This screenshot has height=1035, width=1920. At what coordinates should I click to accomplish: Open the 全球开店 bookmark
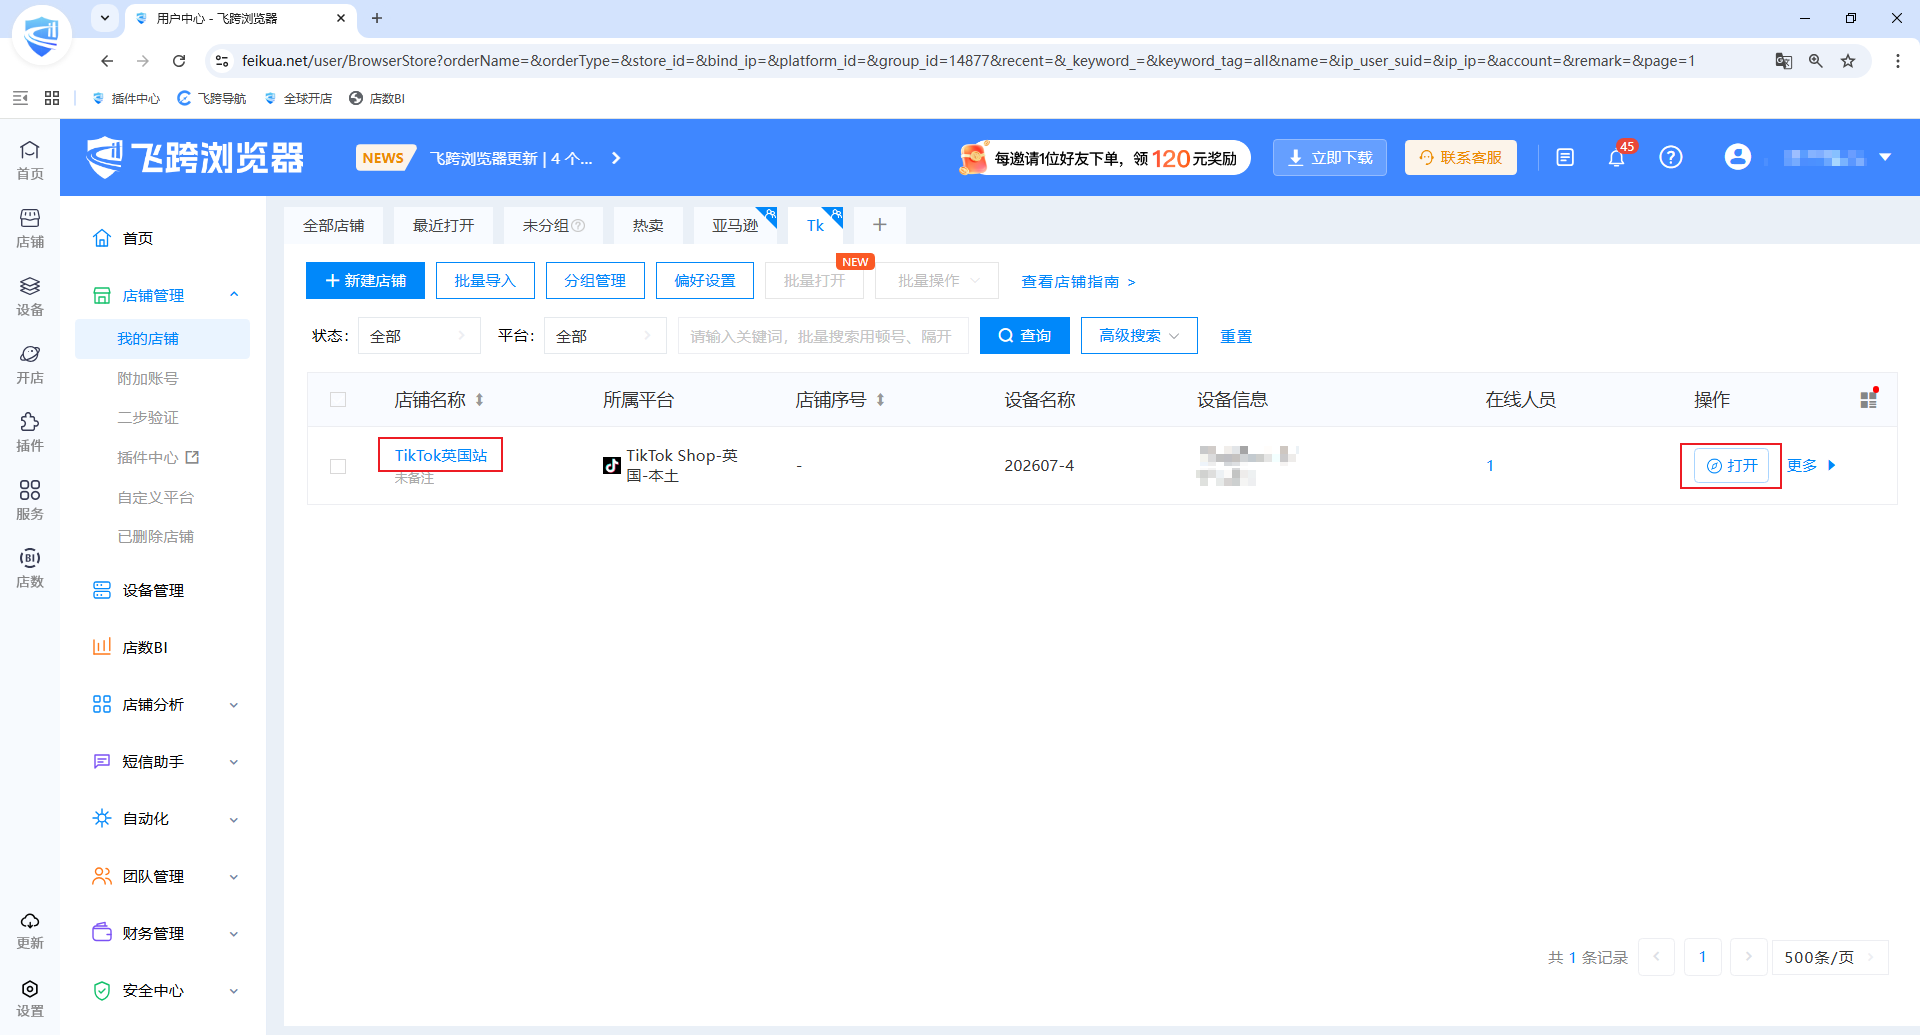point(298,98)
